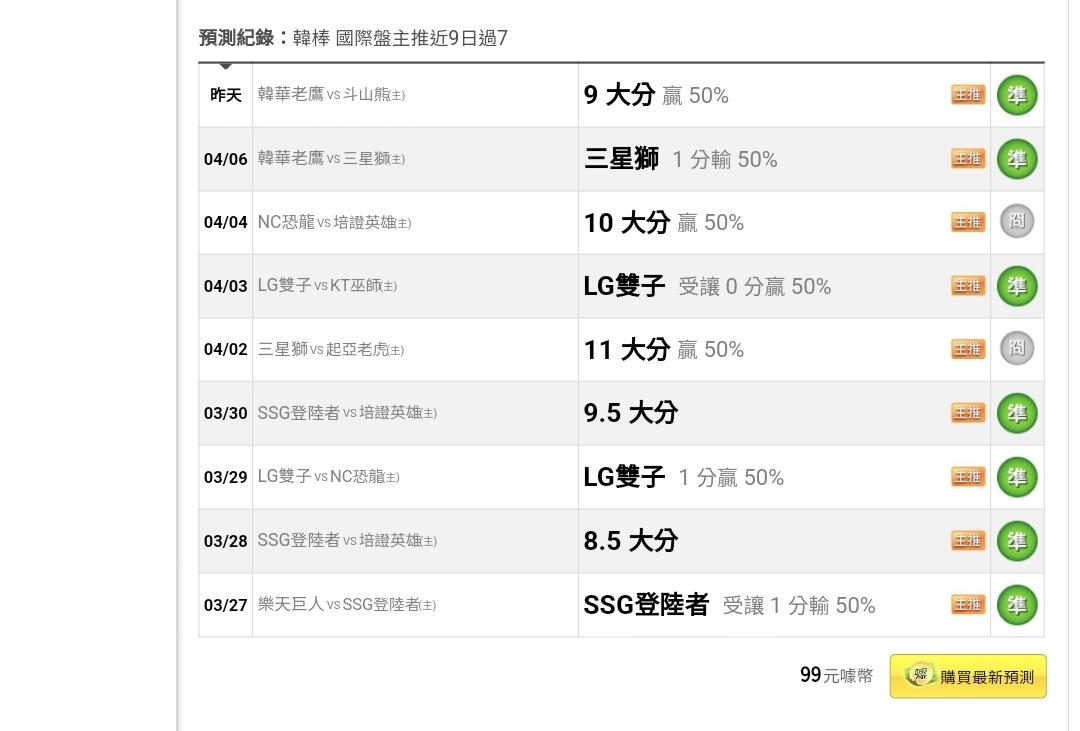Open 樂天巨人 vs SSG登陸者 matchup

point(346,605)
